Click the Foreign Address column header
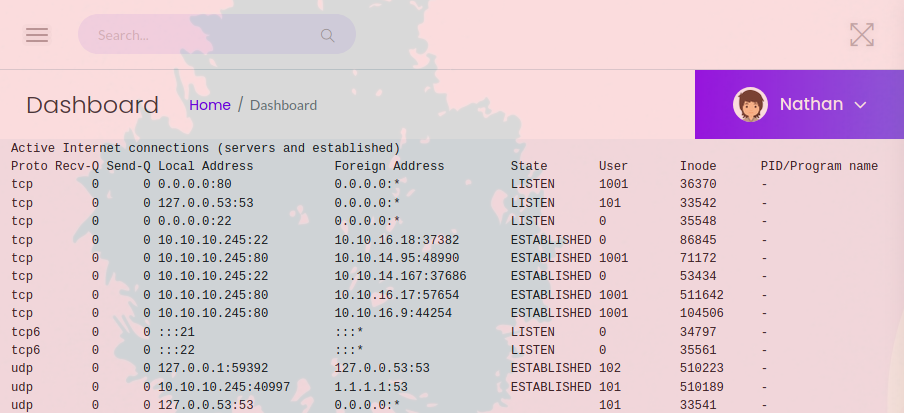Image resolution: width=904 pixels, height=413 pixels. tap(389, 166)
